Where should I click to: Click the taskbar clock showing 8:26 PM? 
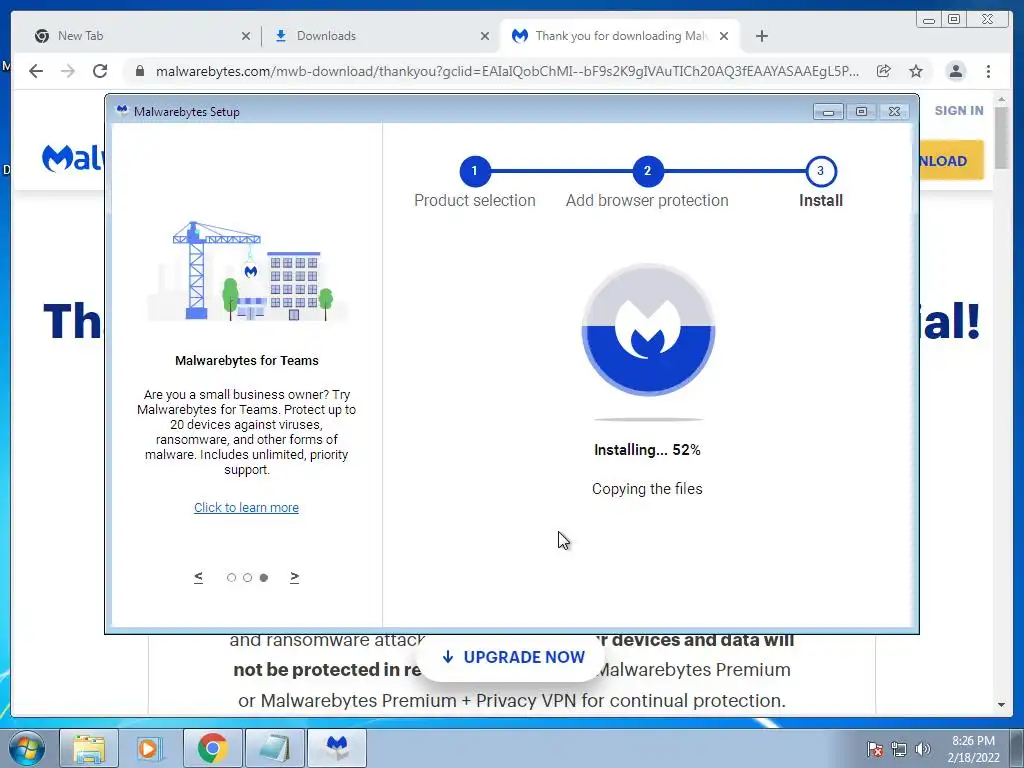click(x=973, y=749)
